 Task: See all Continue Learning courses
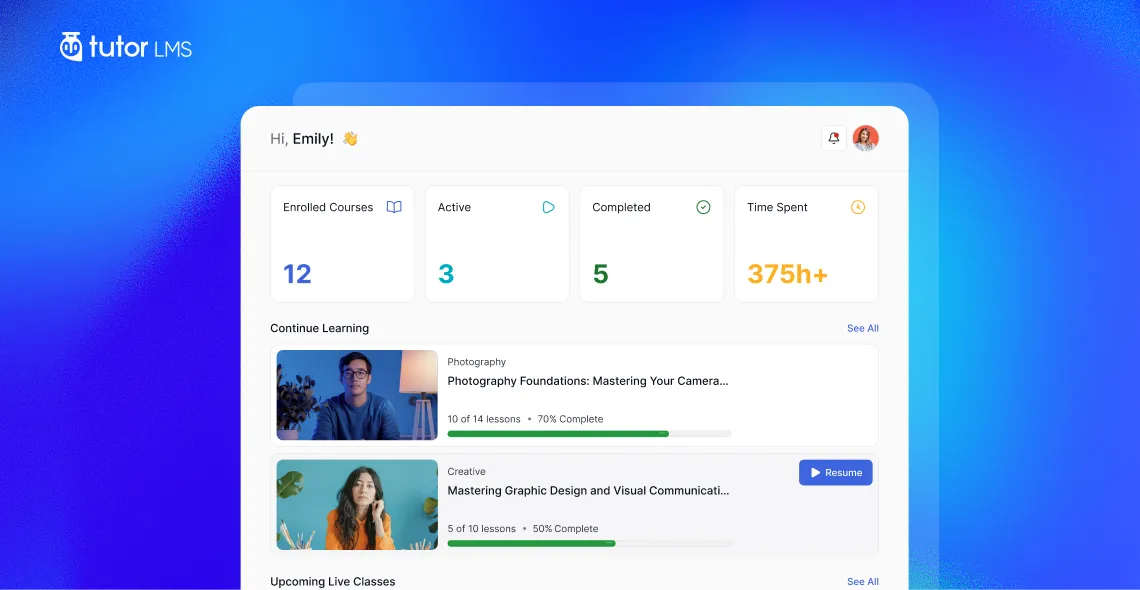[x=862, y=328]
